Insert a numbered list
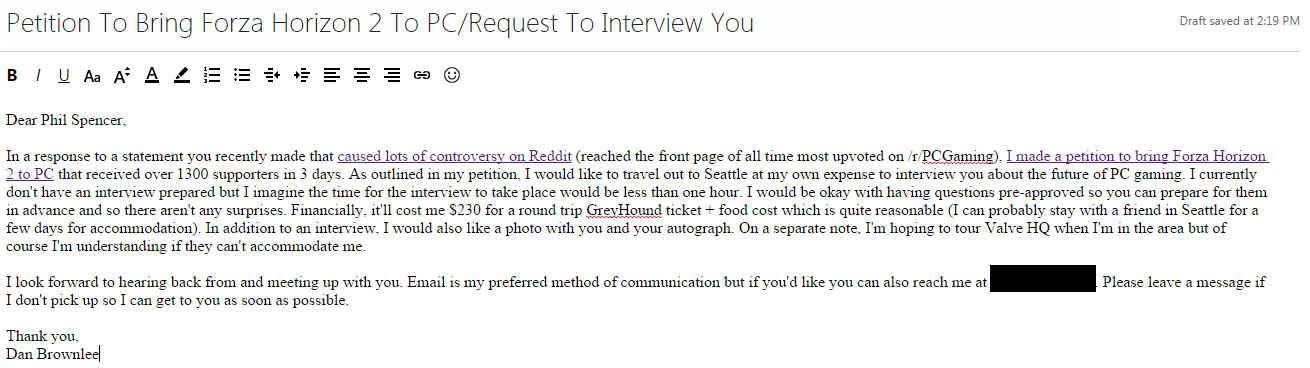Image resolution: width=1310 pixels, height=368 pixels. (211, 75)
